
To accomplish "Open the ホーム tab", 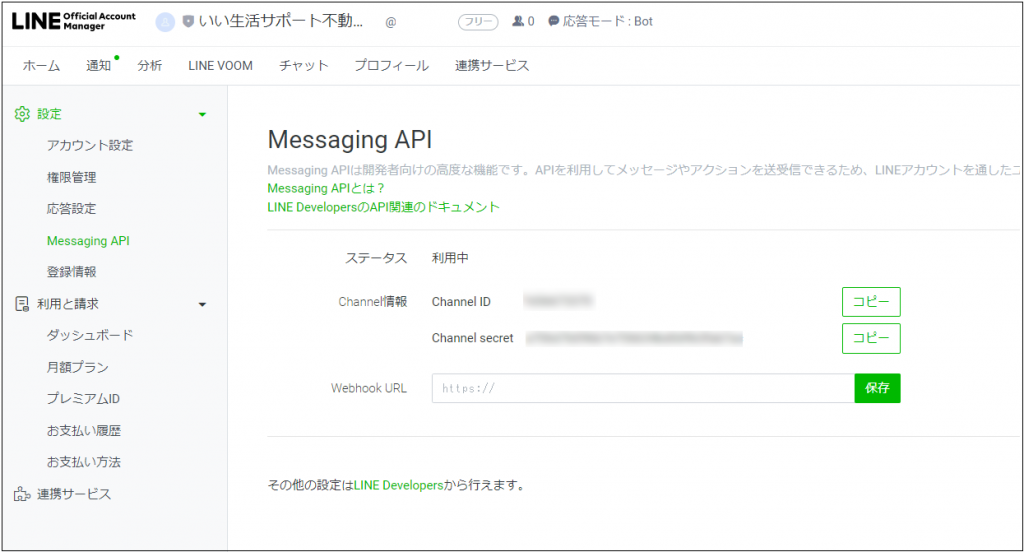I will 41,65.
